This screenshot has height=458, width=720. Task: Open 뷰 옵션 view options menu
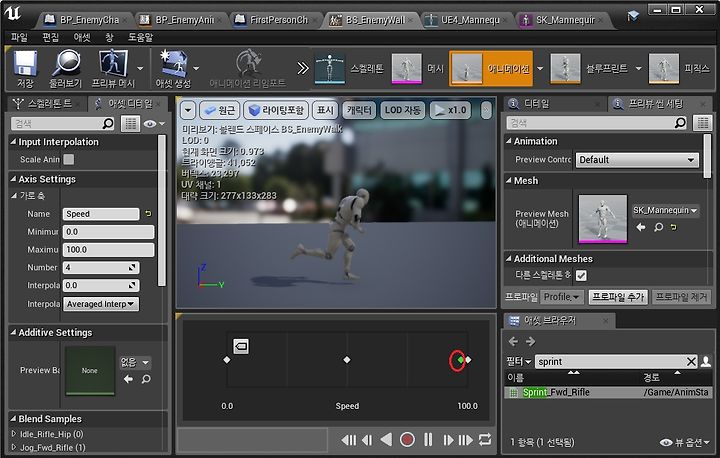point(684,442)
